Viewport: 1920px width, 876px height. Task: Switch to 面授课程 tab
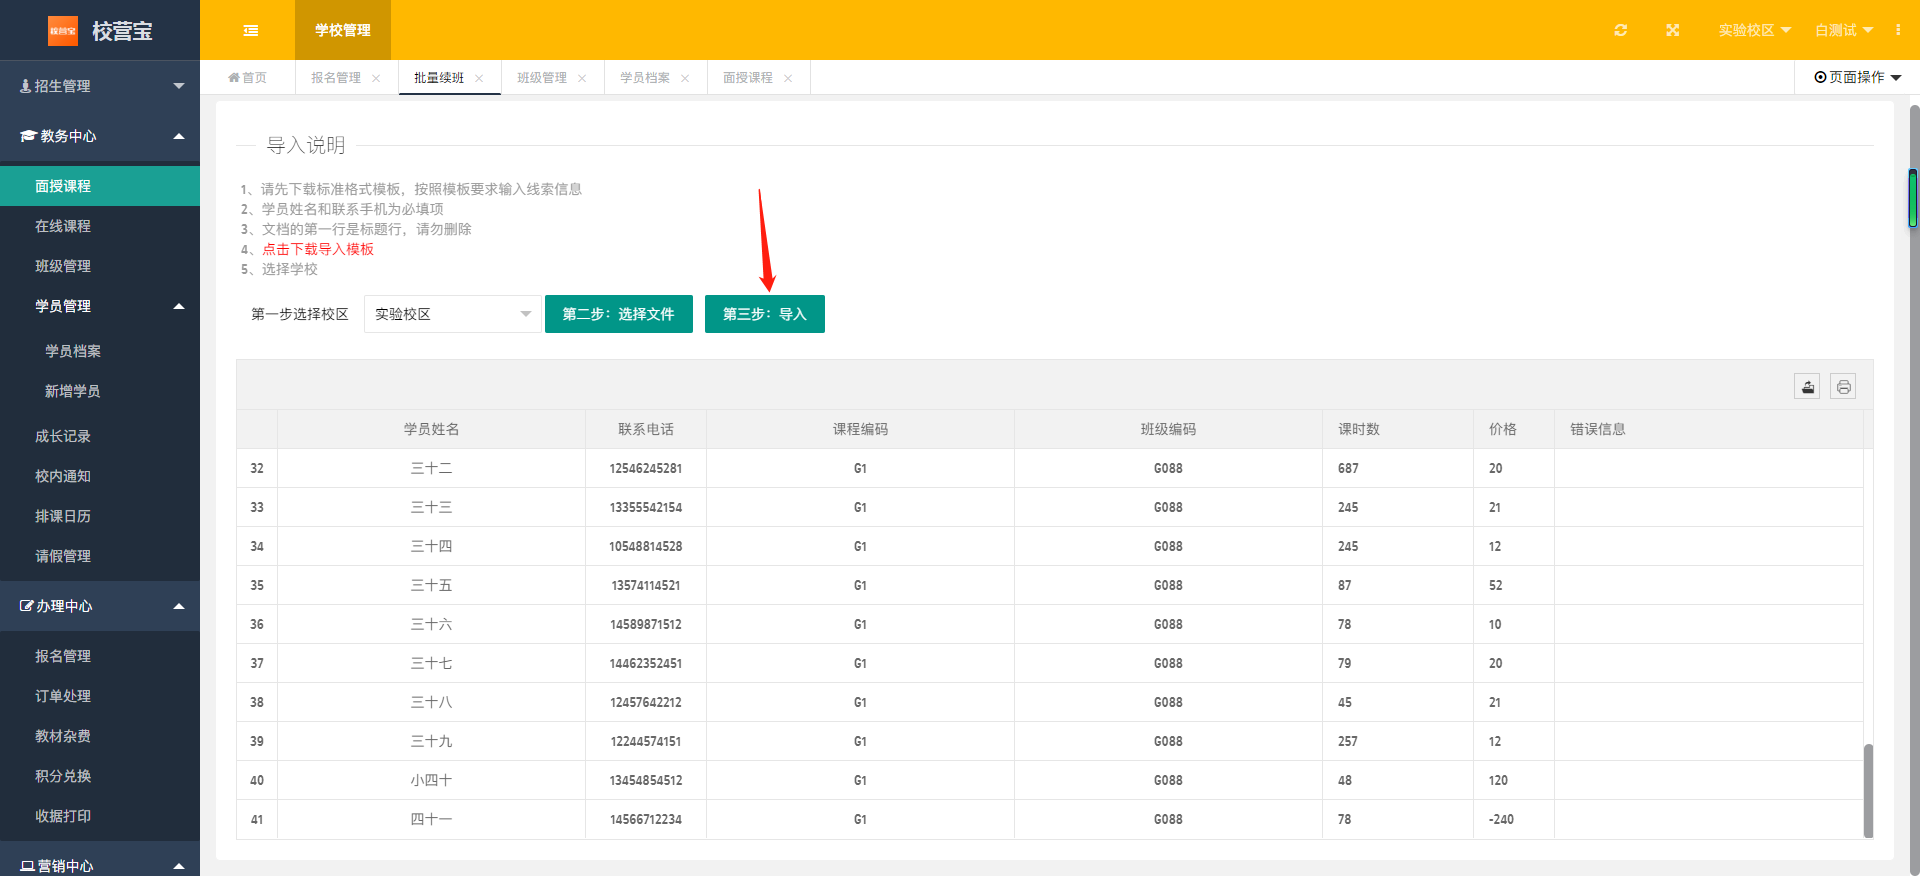click(x=748, y=78)
